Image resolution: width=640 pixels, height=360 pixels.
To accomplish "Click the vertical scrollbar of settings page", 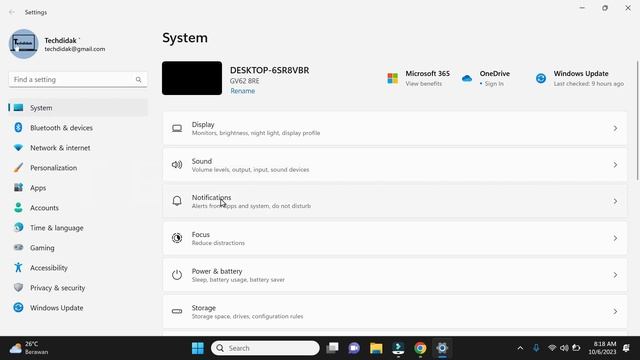I will click(637, 120).
